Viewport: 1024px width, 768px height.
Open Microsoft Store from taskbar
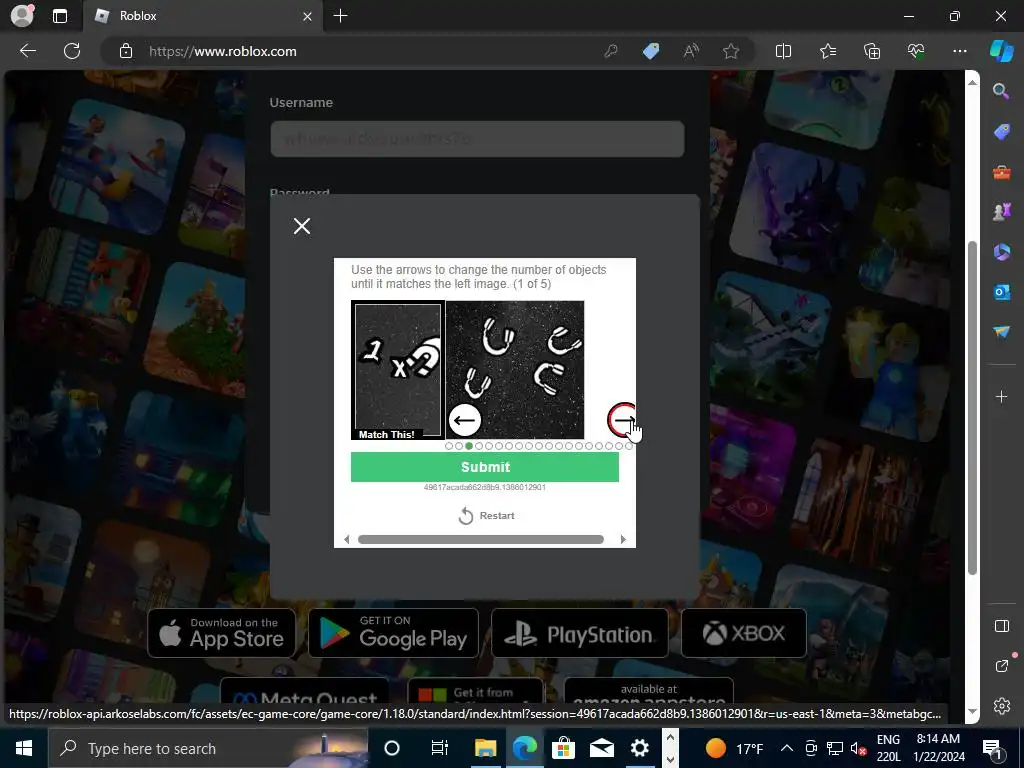point(562,748)
